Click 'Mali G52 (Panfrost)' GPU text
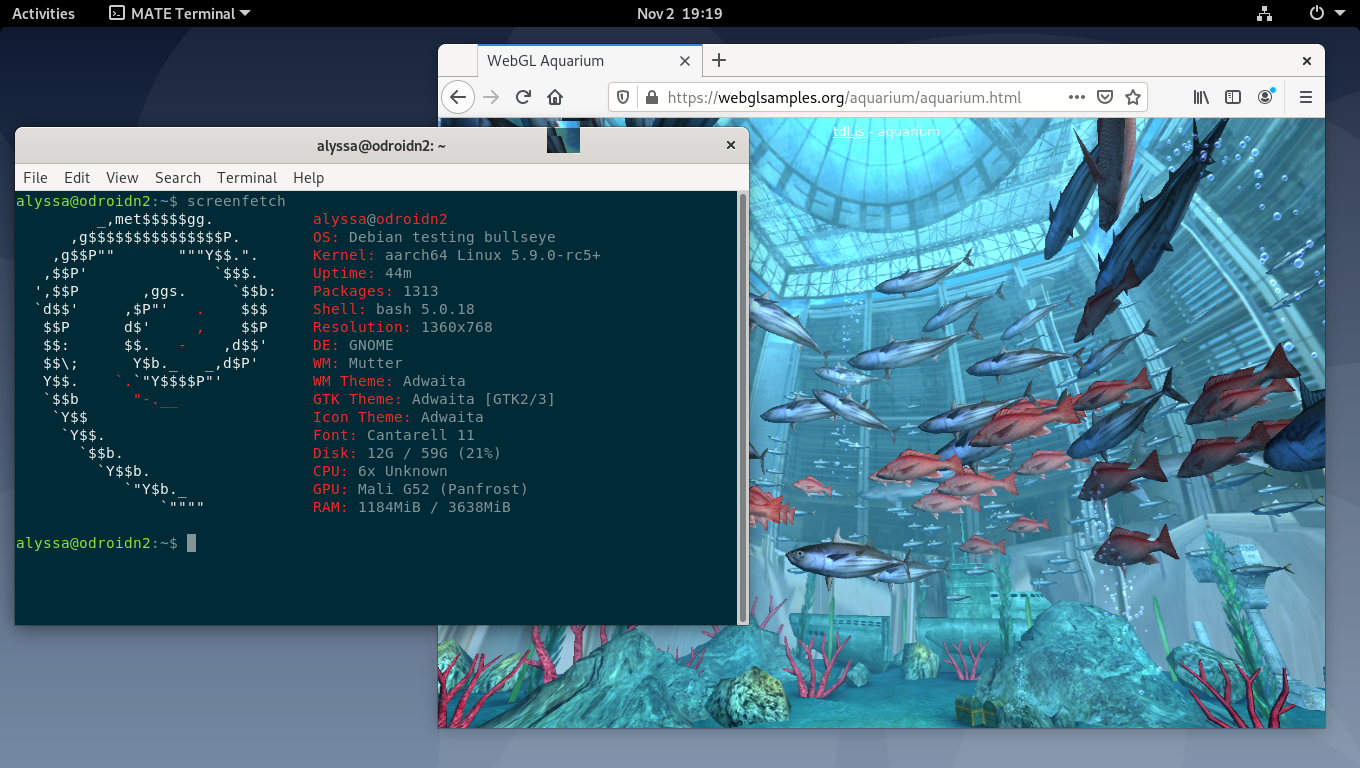The image size is (1360, 768). coord(443,489)
